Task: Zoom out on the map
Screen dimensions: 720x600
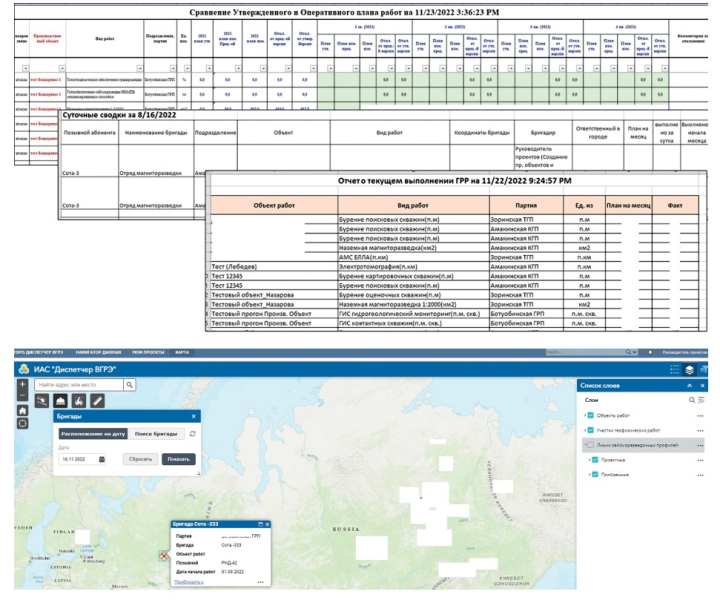Action: 22,395
